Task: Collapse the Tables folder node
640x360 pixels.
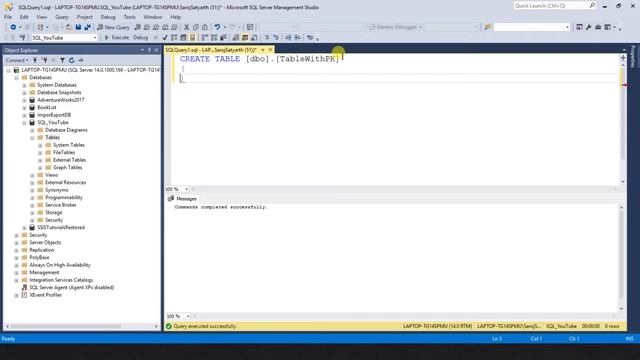Action: coord(32,138)
